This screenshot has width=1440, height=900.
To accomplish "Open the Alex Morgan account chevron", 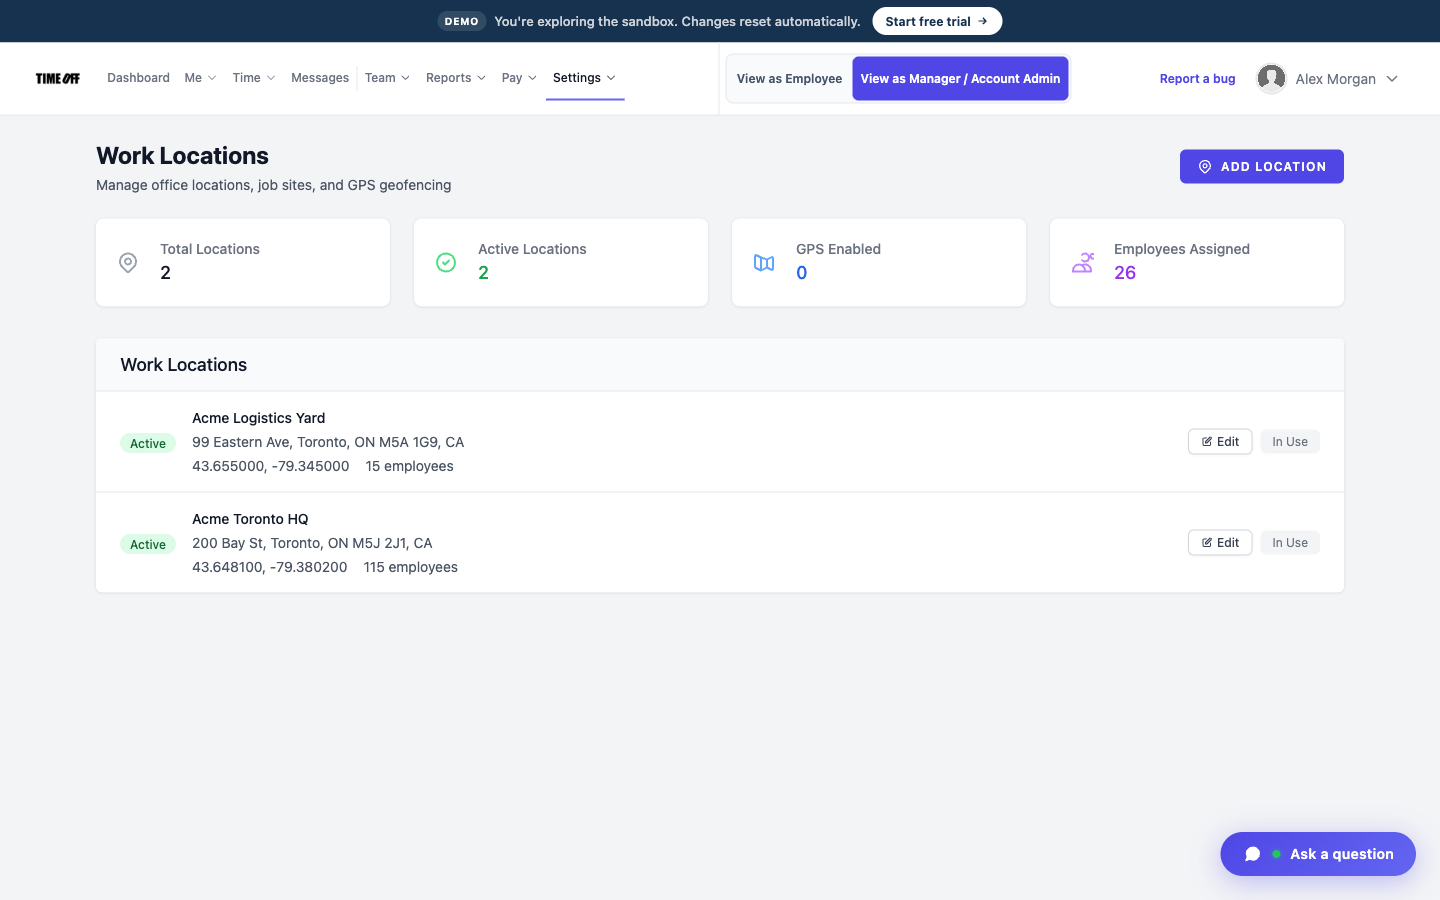I will tap(1392, 79).
